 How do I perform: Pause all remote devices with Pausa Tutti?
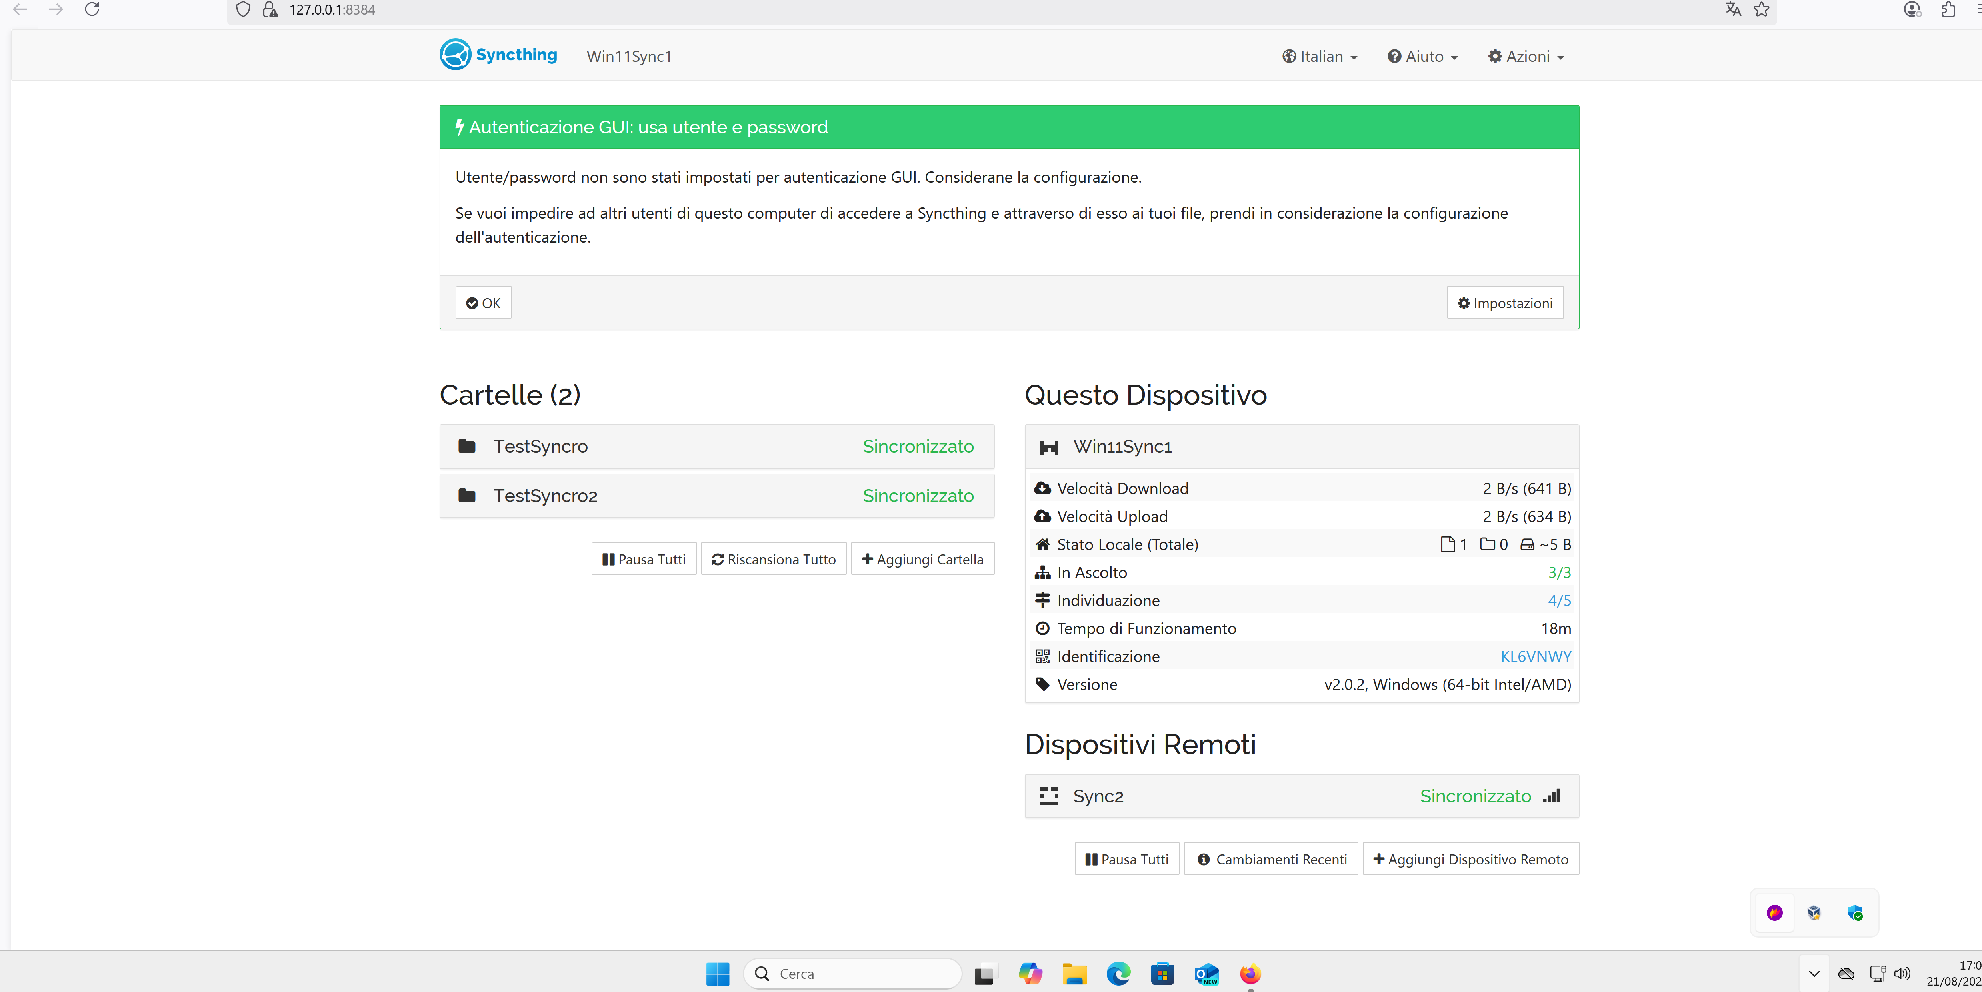1127,859
